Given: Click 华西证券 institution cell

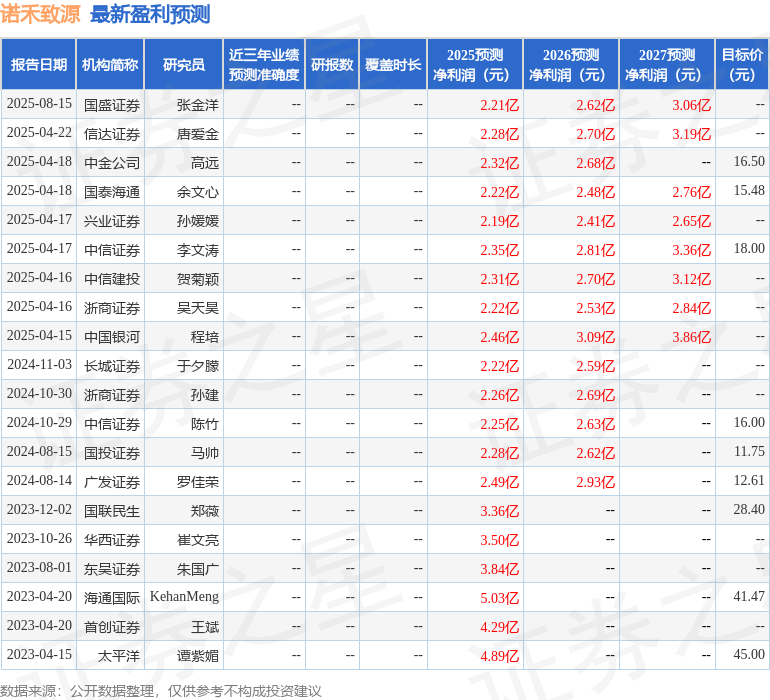Looking at the screenshot, I should tap(112, 539).
